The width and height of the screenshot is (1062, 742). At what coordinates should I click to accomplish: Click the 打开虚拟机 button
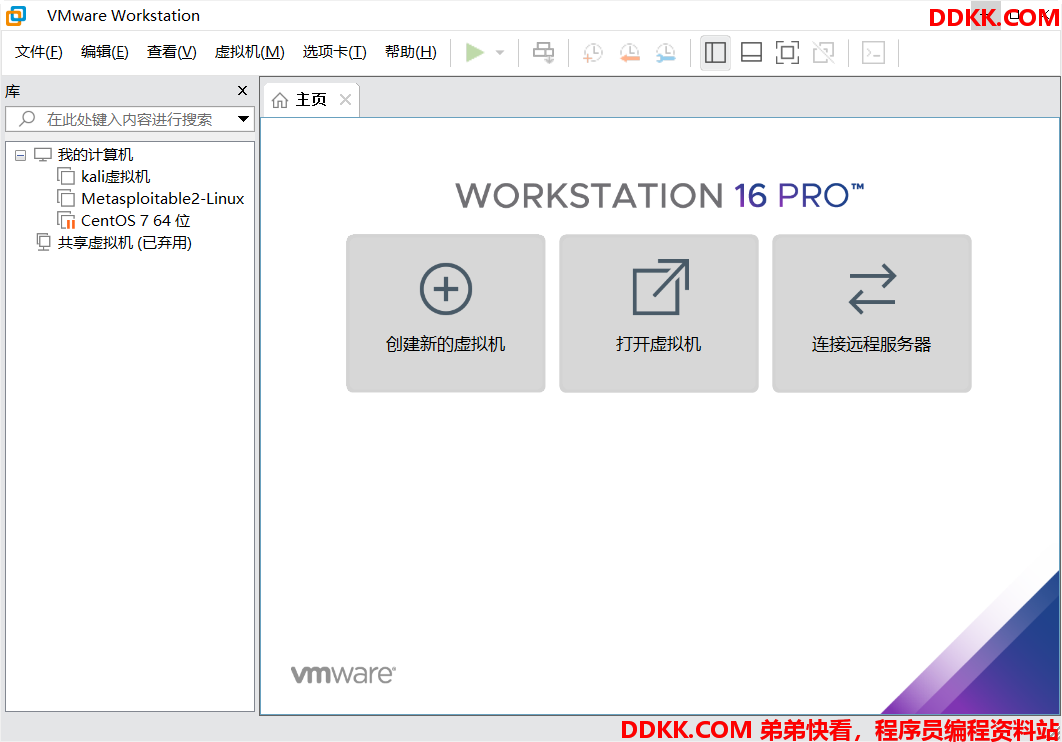point(658,313)
